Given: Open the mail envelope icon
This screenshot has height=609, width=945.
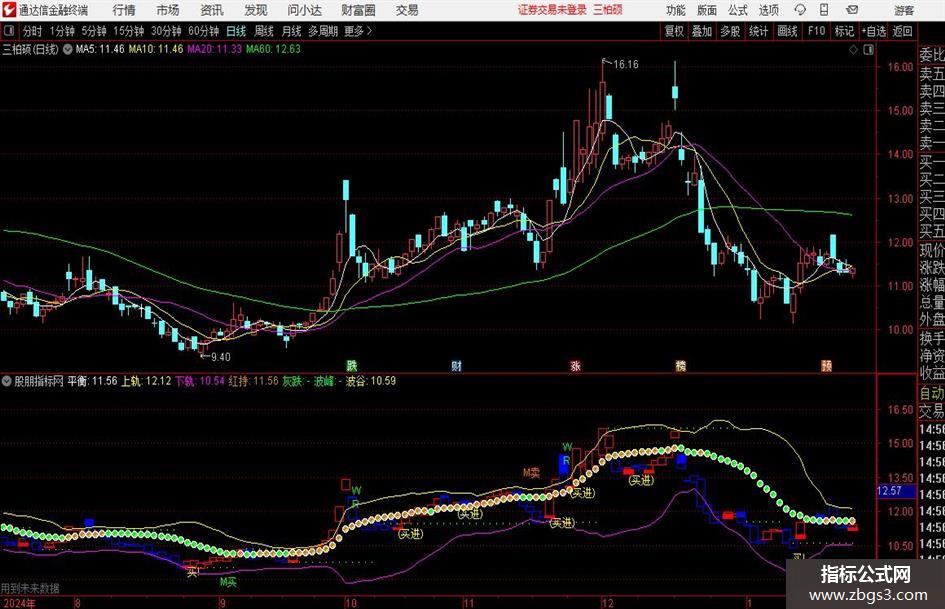Looking at the screenshot, I should (x=852, y=10).
